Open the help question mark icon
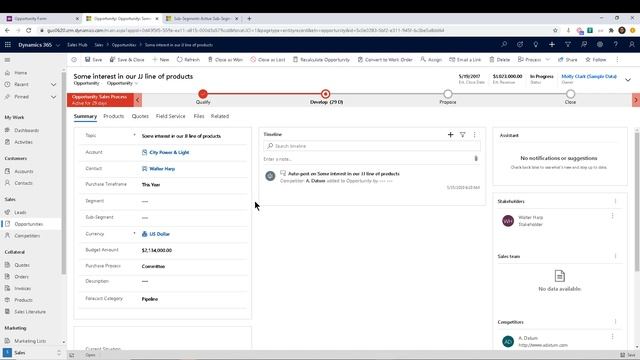This screenshot has width=640, height=360. (x=616, y=44)
